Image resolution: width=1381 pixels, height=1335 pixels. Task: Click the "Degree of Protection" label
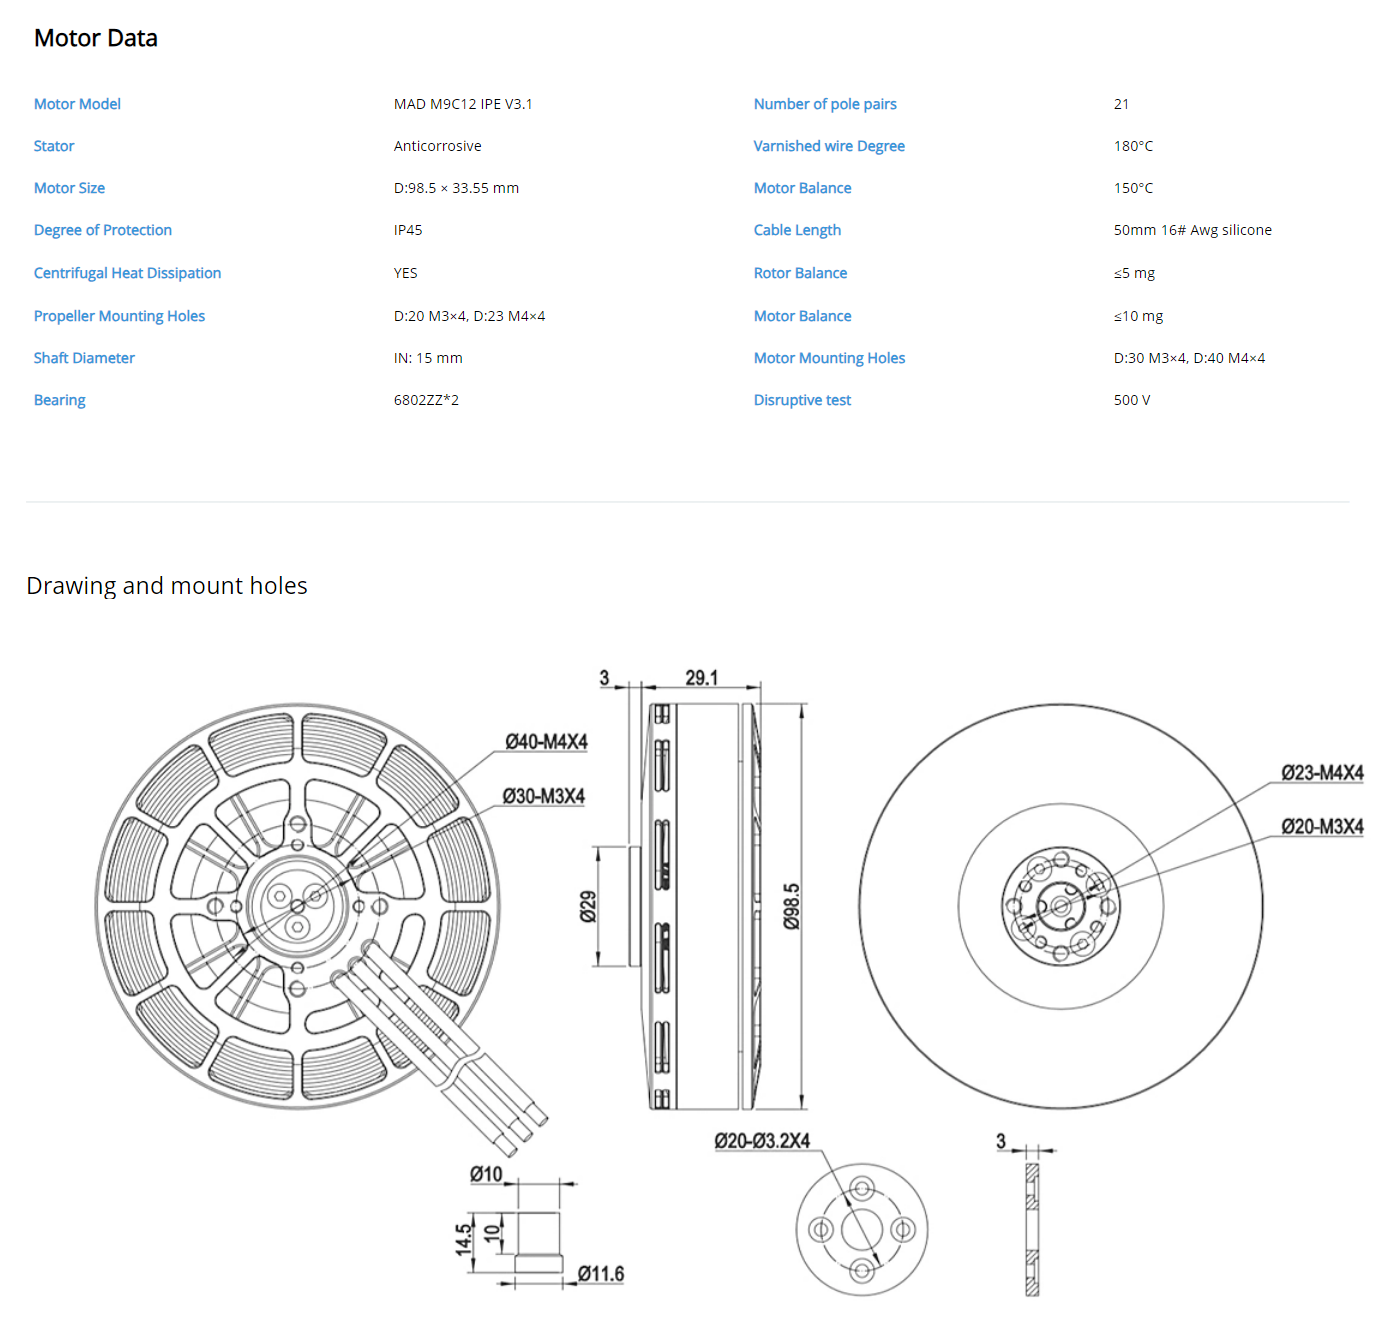[103, 230]
